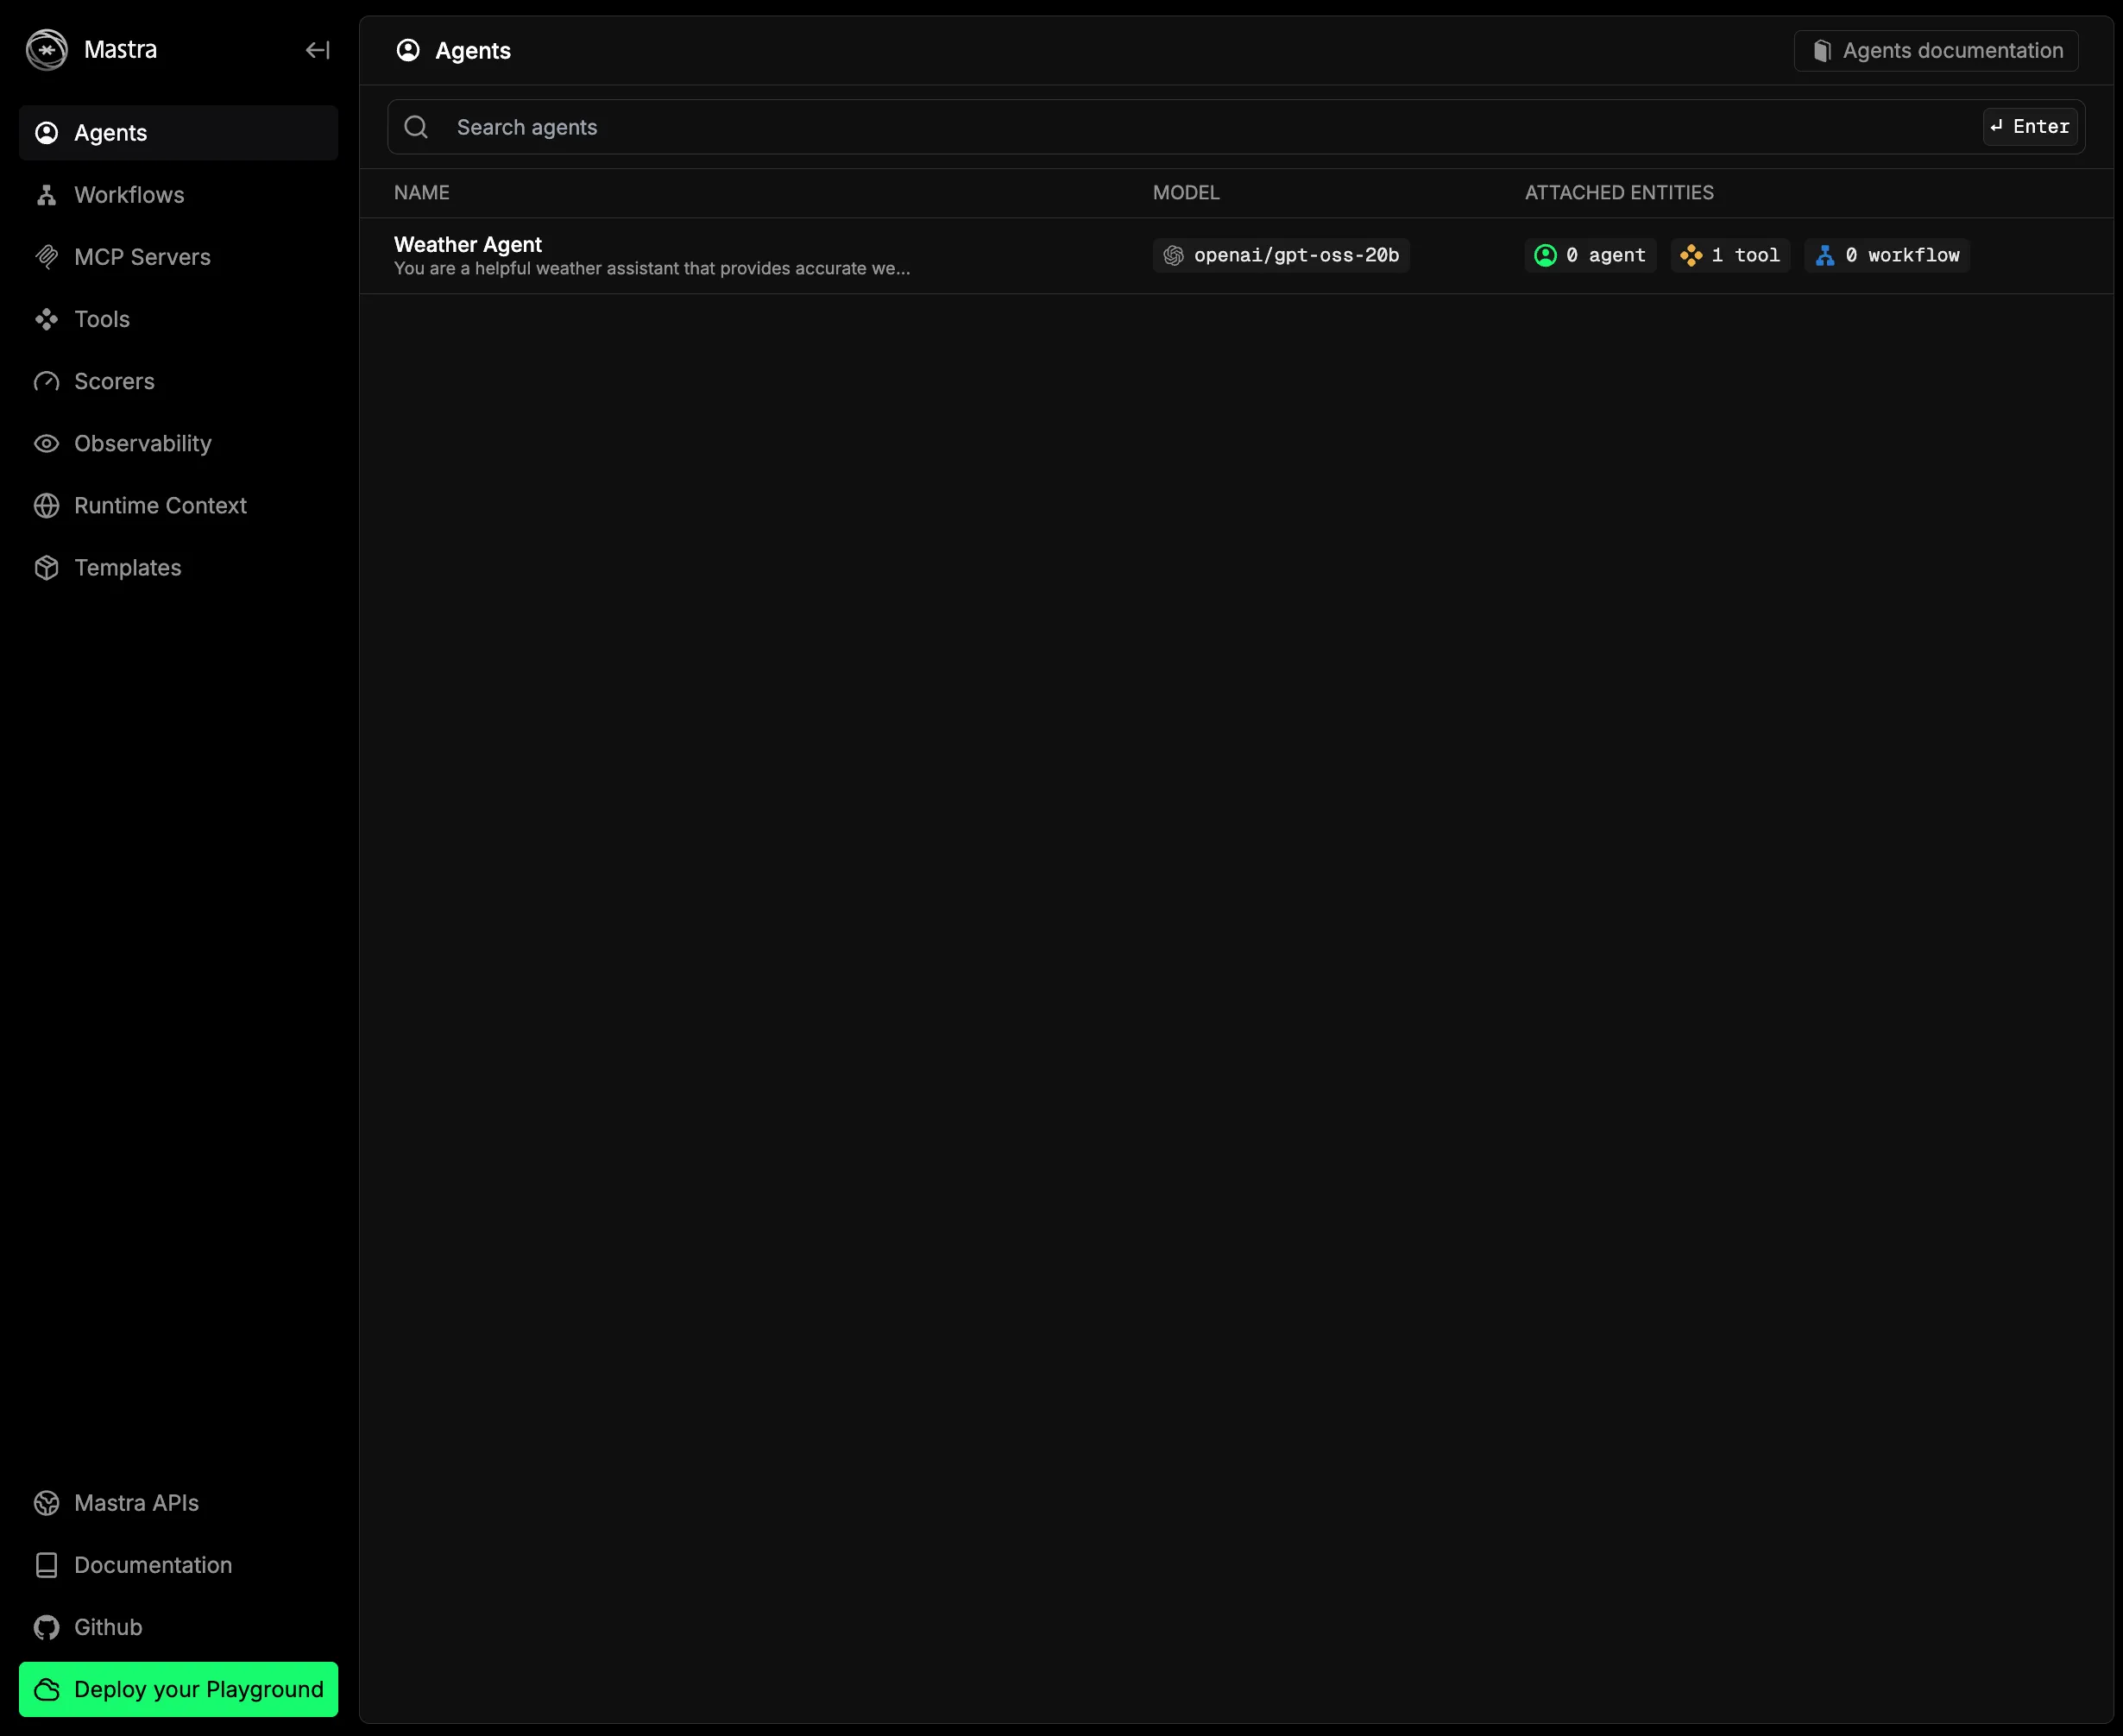Click the Mastra logo icon

pos(46,50)
